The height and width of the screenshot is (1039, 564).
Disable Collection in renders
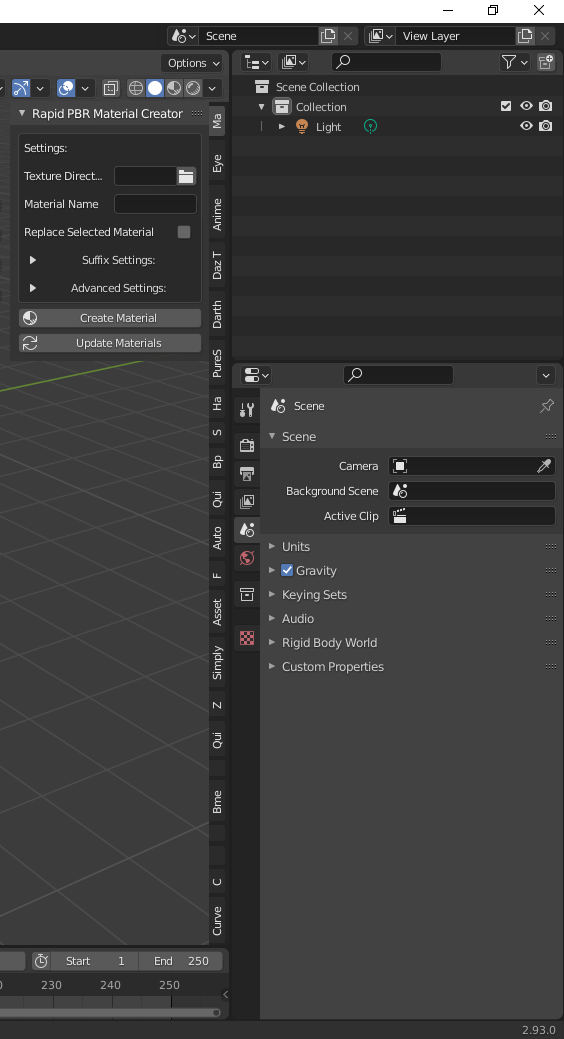pyautogui.click(x=545, y=106)
